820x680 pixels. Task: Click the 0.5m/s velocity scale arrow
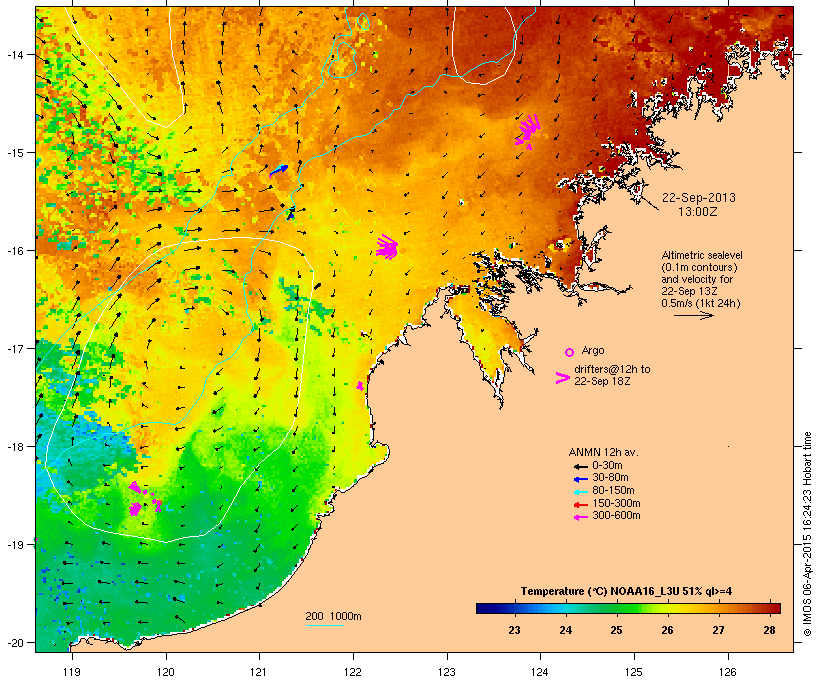click(x=693, y=315)
